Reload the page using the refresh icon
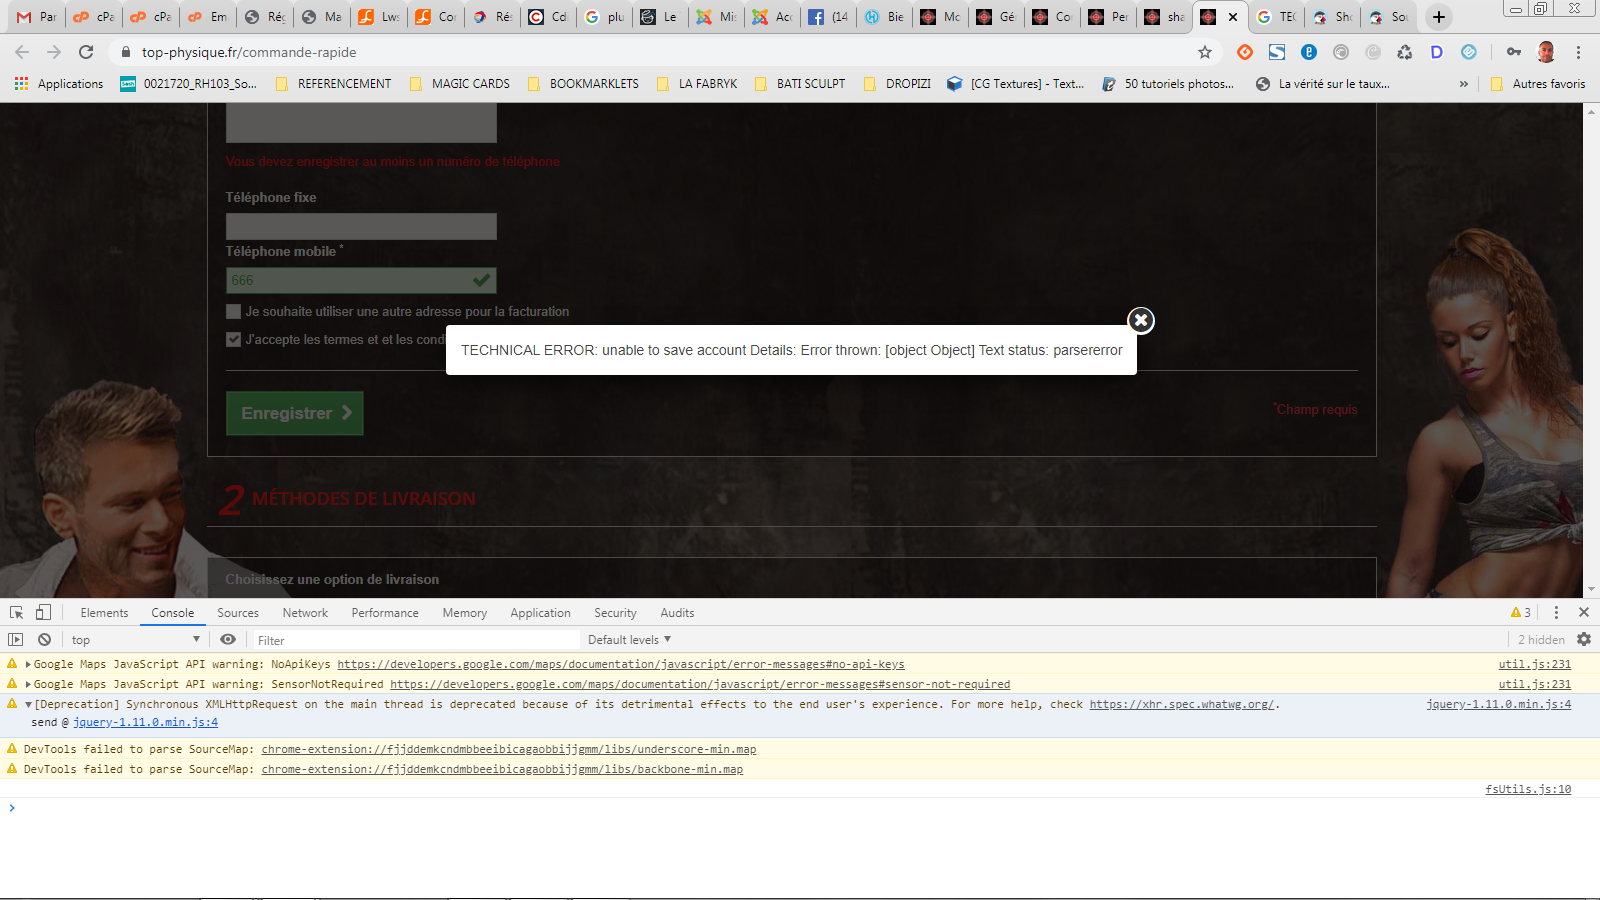 [86, 52]
